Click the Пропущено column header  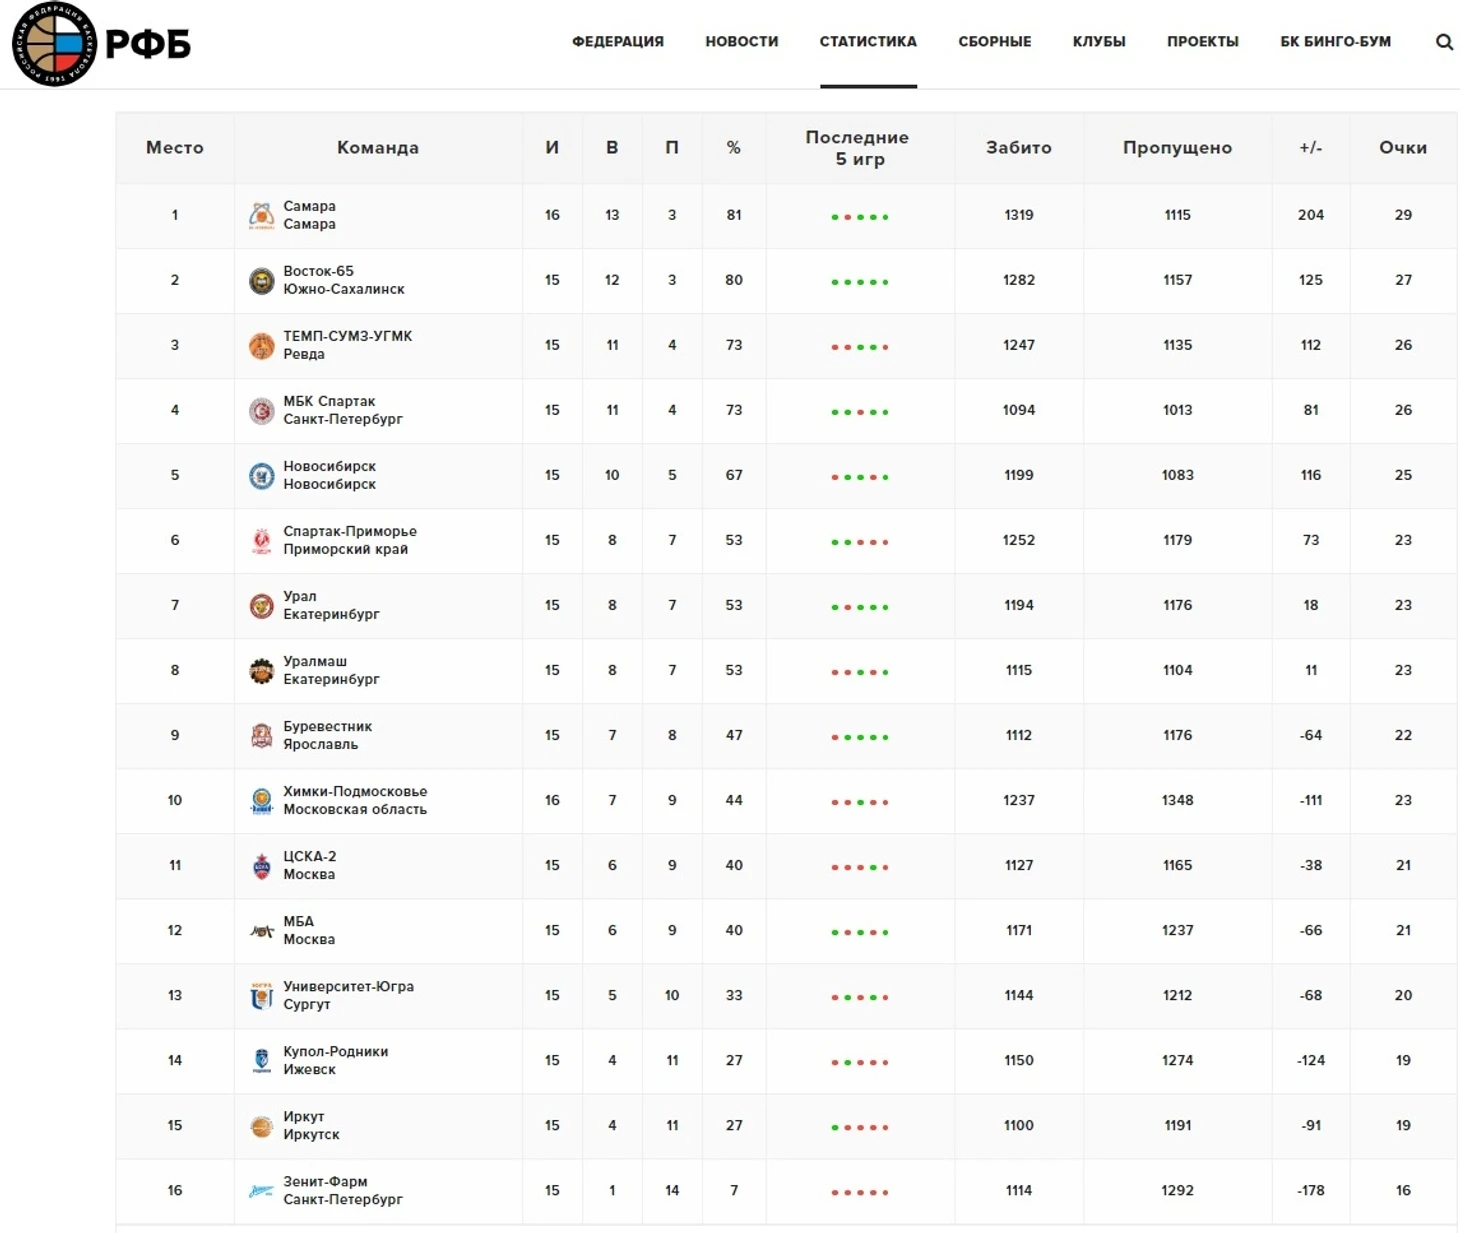1177,148
